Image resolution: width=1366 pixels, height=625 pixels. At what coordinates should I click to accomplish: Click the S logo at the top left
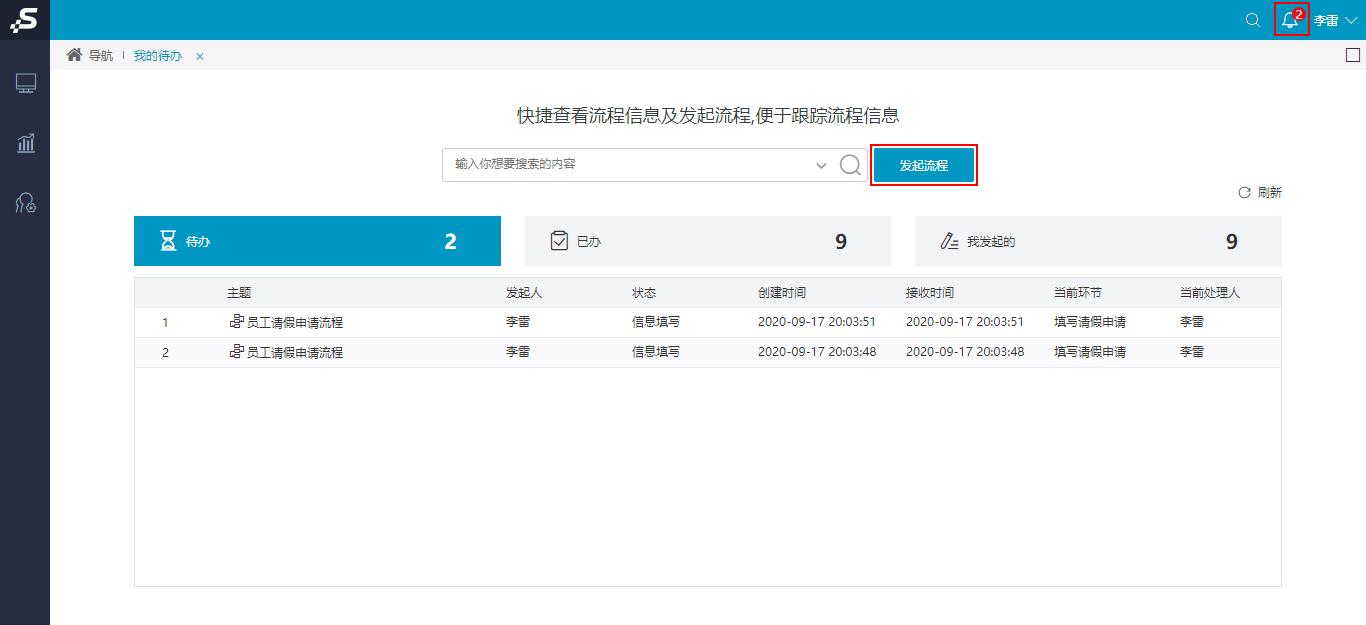24,20
